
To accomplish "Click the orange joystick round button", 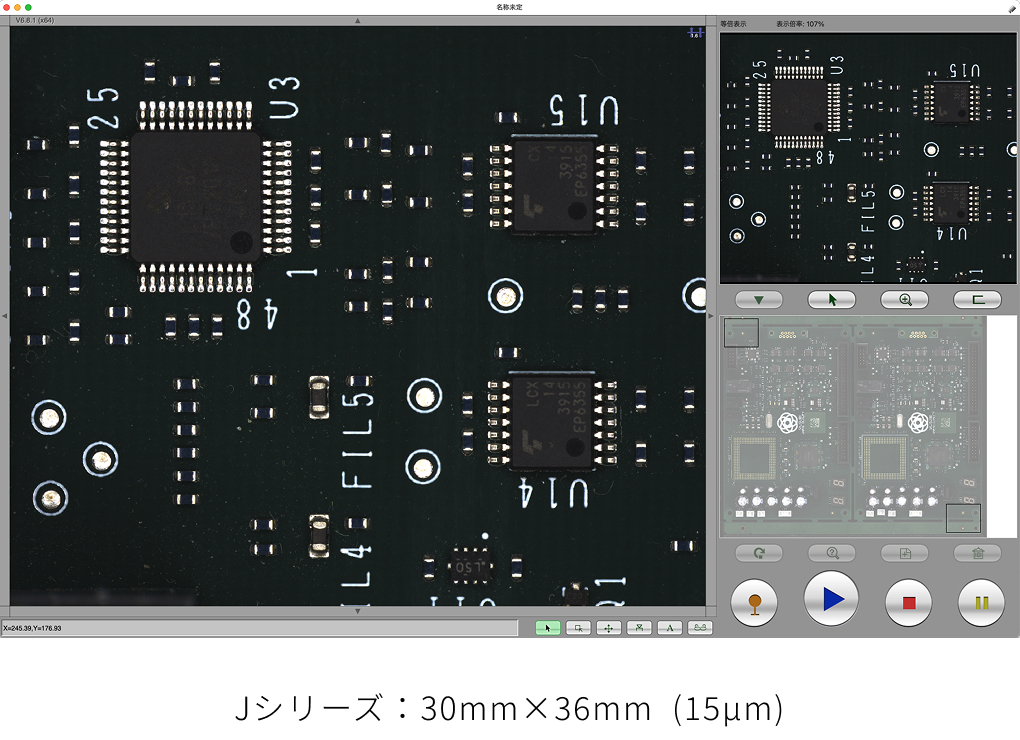I will pyautogui.click(x=755, y=602).
